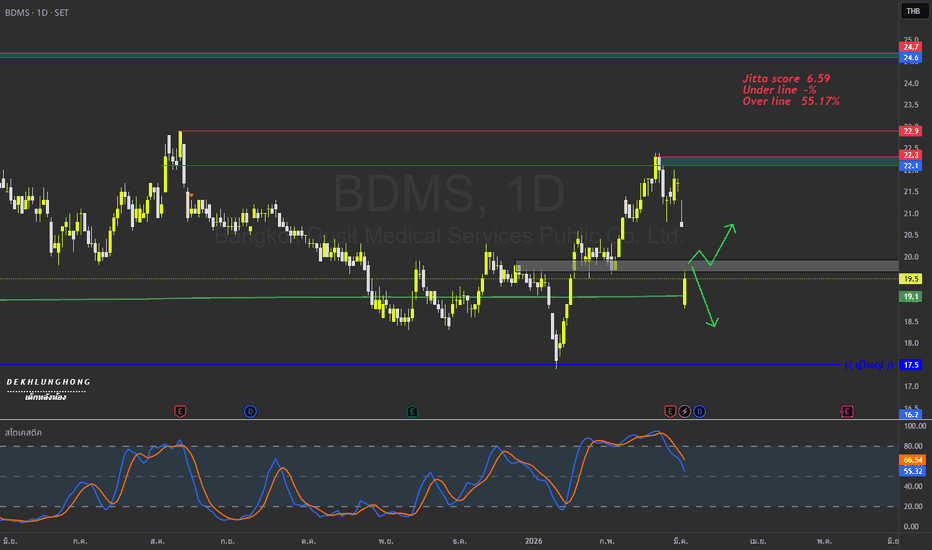Click the 2026 label on time axis

pyautogui.click(x=533, y=540)
